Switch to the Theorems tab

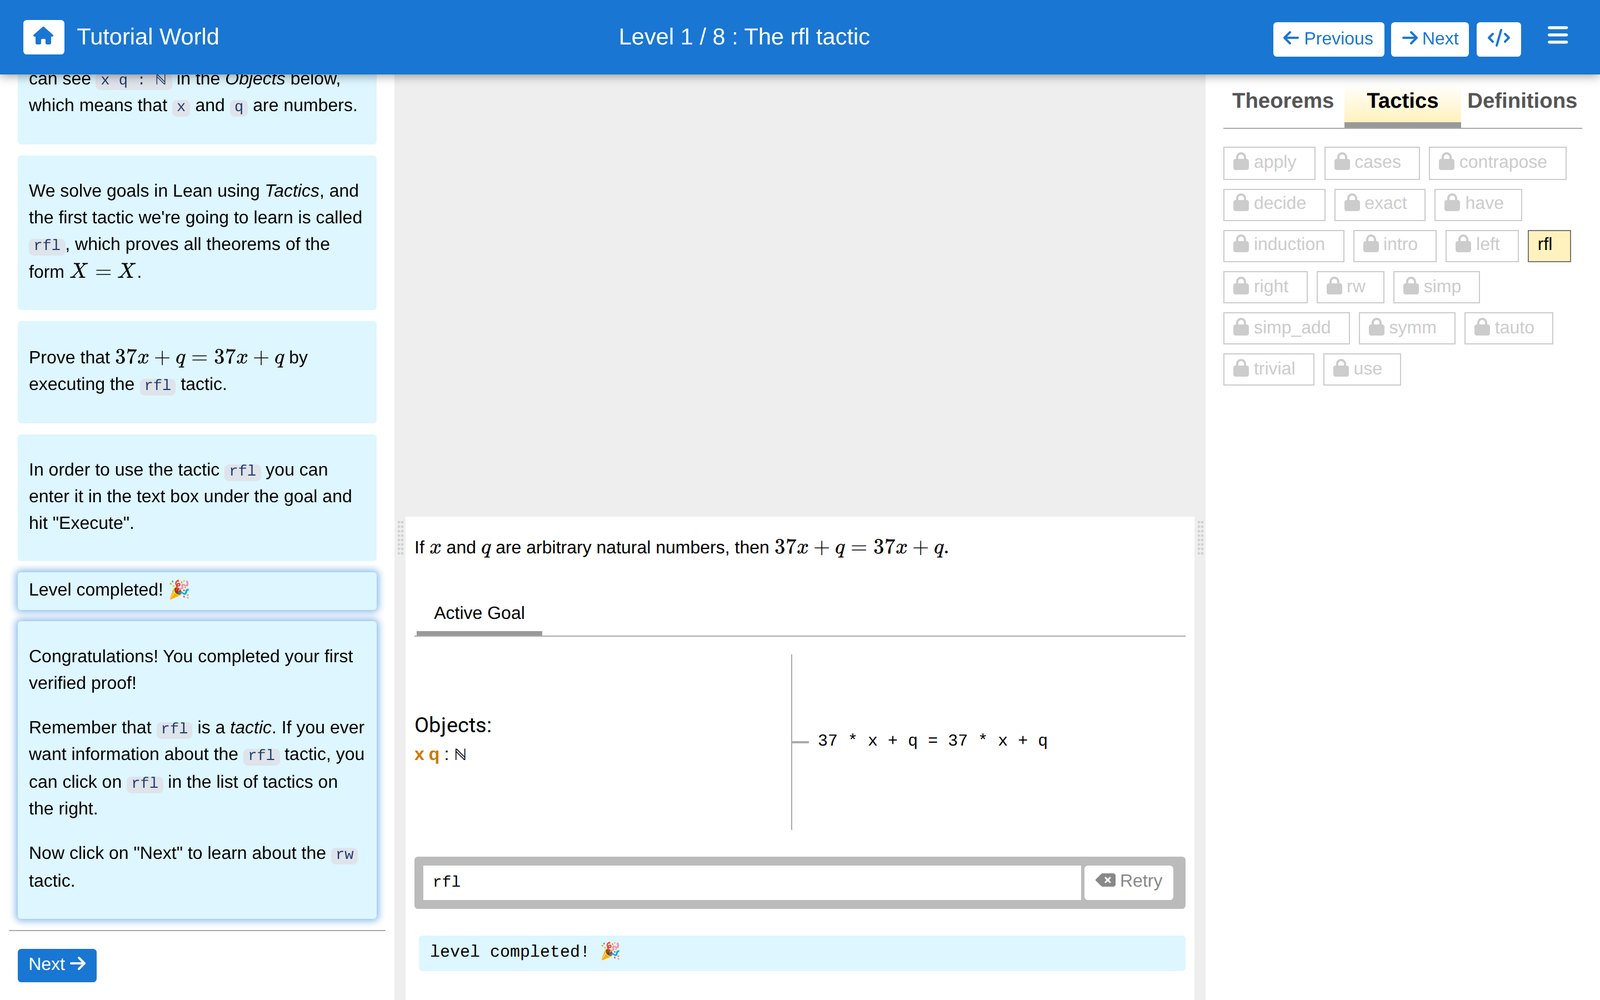click(1282, 101)
